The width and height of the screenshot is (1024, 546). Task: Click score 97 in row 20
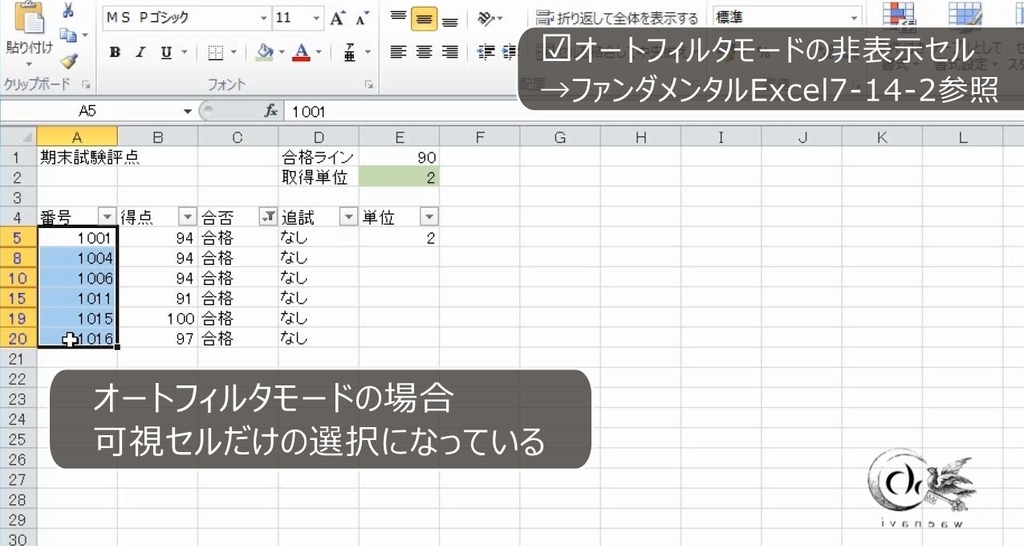click(157, 338)
